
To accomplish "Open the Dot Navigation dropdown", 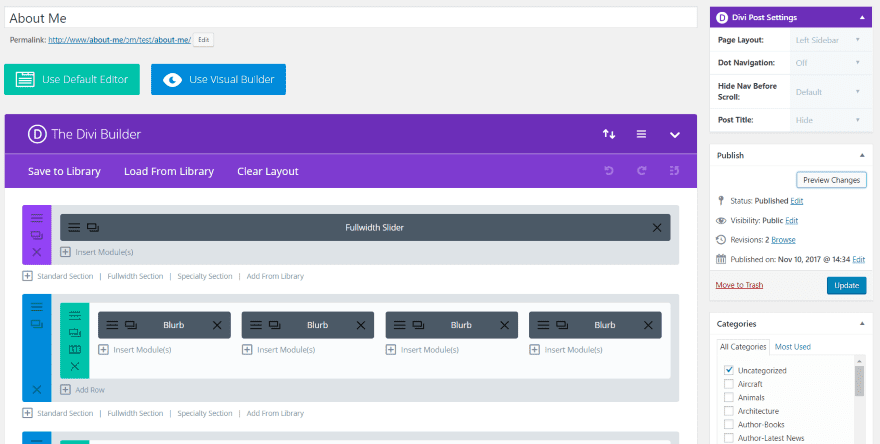I will coord(828,62).
